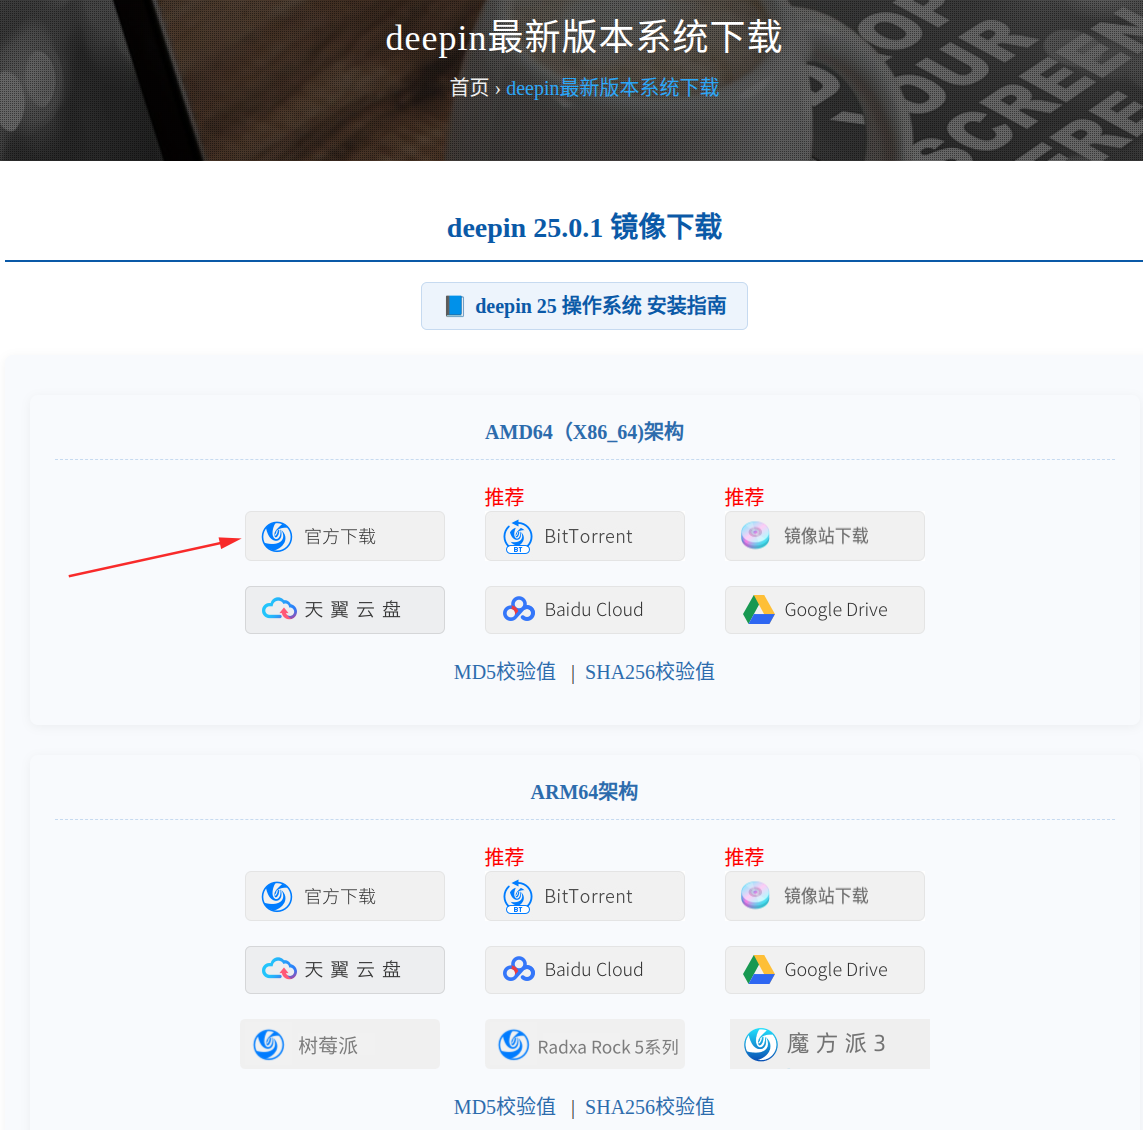The width and height of the screenshot is (1143, 1130).
Task: Click the BitTorrent icon in the ARM64 section
Action: [518, 897]
